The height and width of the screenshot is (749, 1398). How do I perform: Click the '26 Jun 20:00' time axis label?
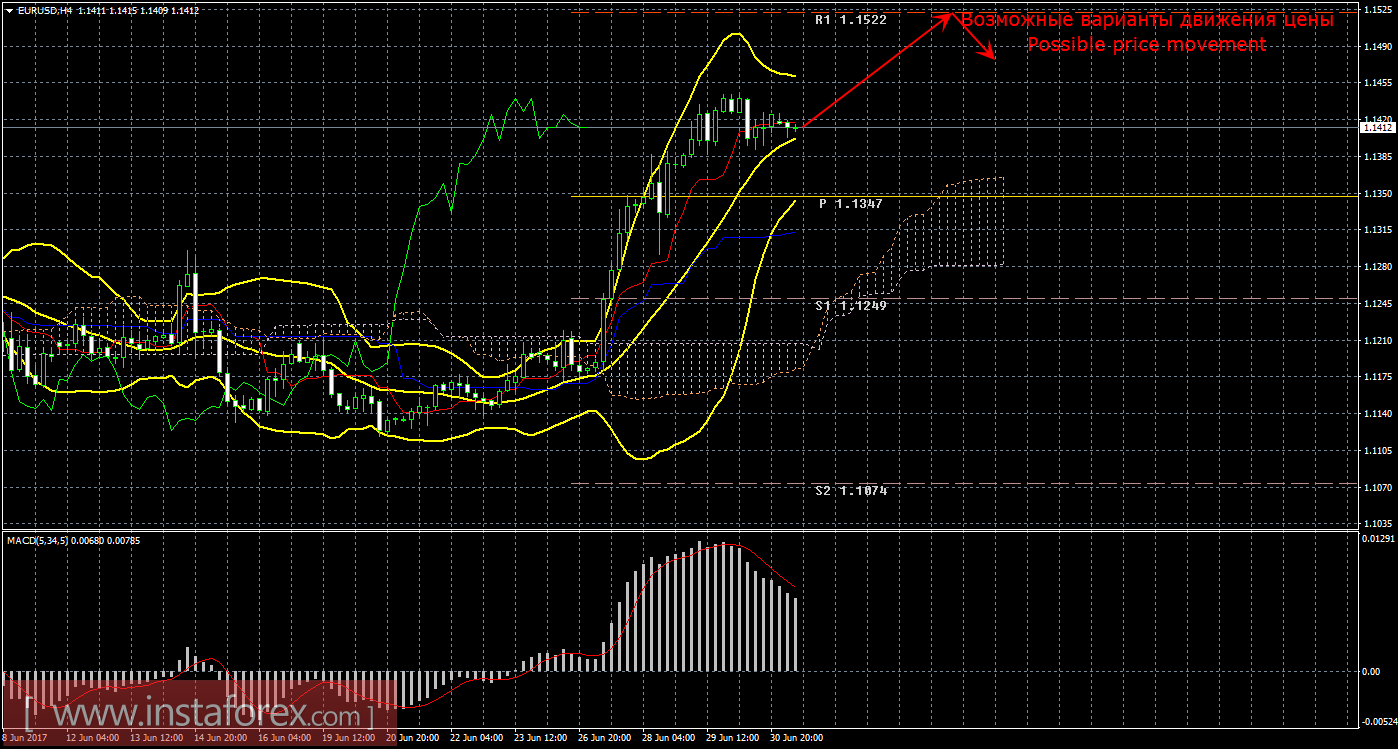click(x=605, y=739)
